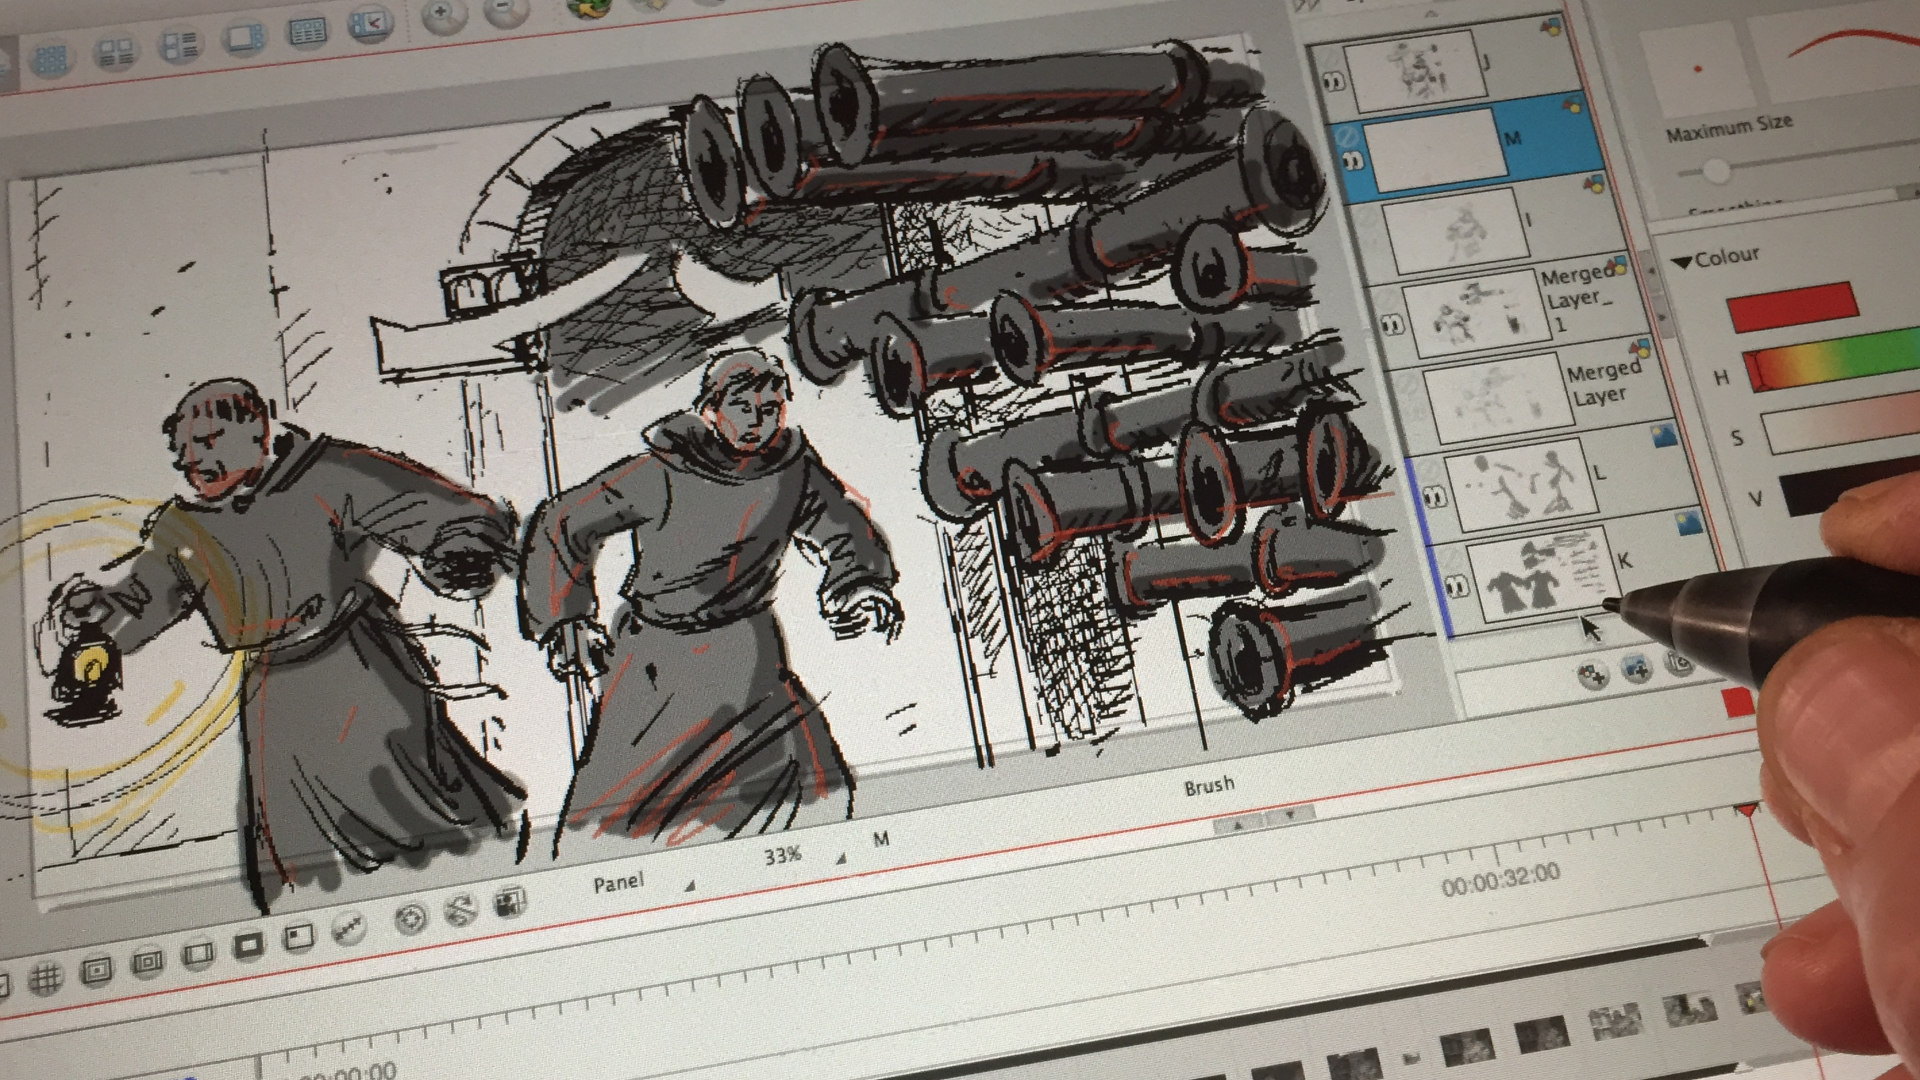Click the brush tip dot preview
Image resolution: width=1920 pixels, height=1080 pixels.
pos(1697,69)
